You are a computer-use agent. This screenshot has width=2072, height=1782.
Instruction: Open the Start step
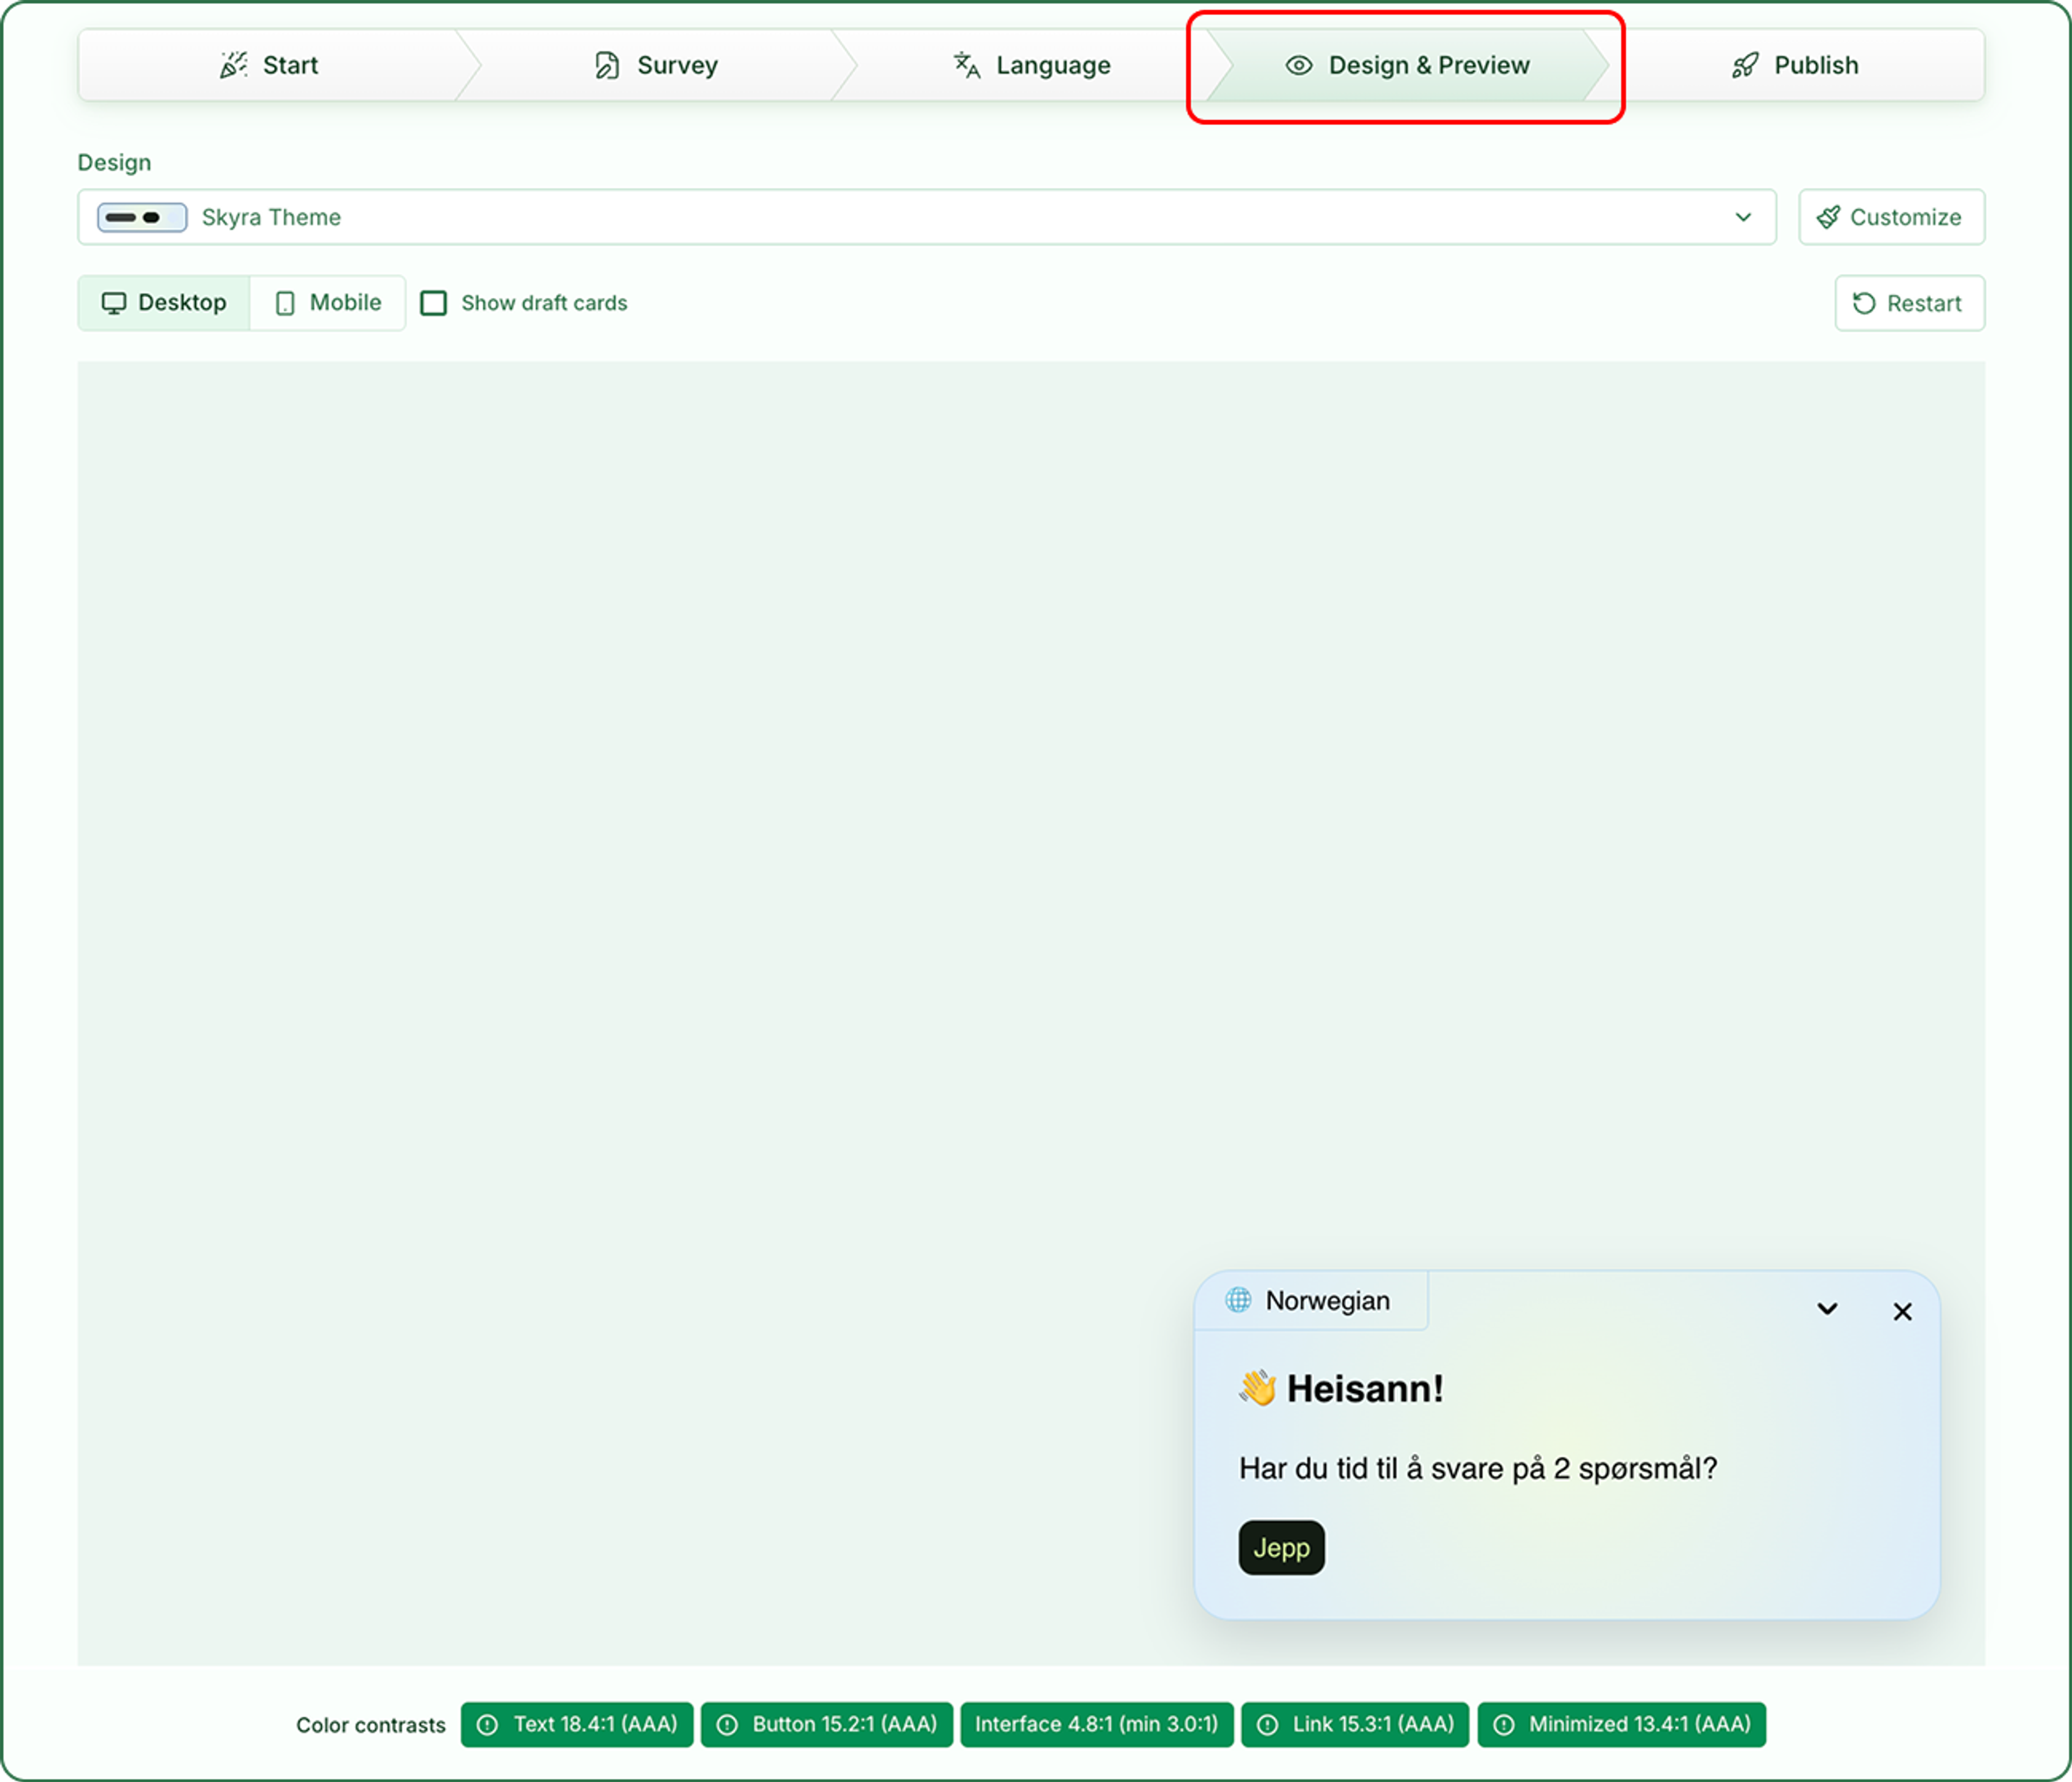(x=268, y=65)
